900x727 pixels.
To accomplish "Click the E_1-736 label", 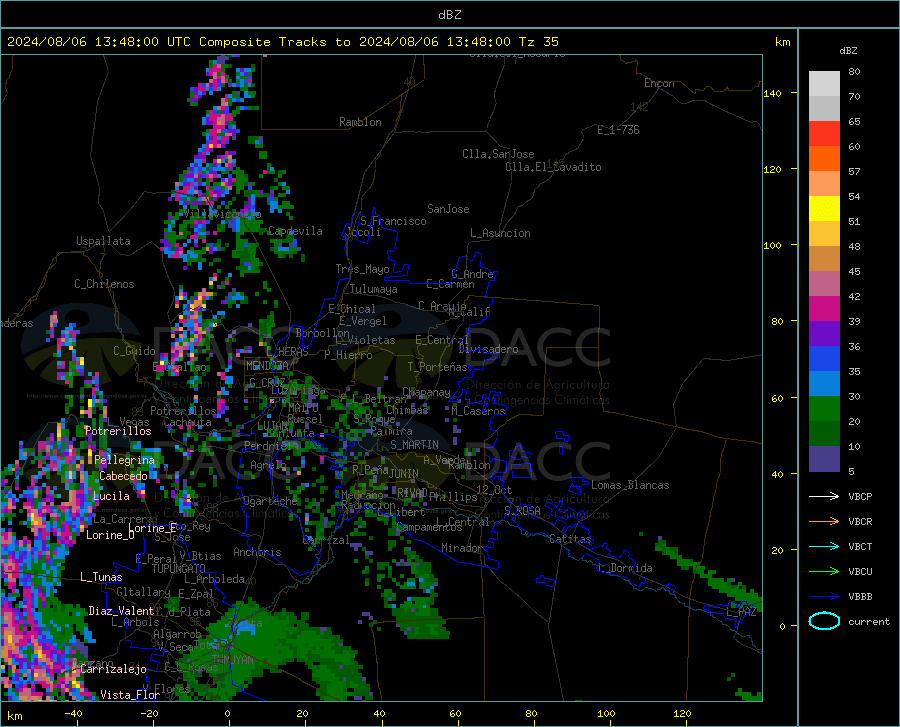I will pyautogui.click(x=618, y=130).
